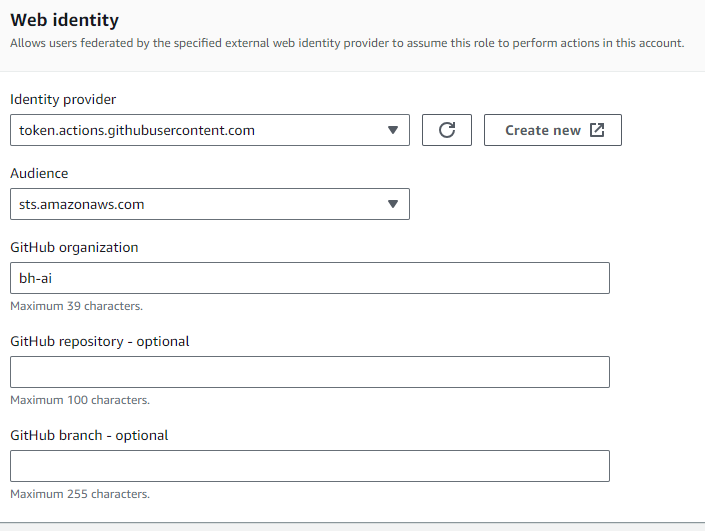Click the external link icon on Create new

(597, 130)
